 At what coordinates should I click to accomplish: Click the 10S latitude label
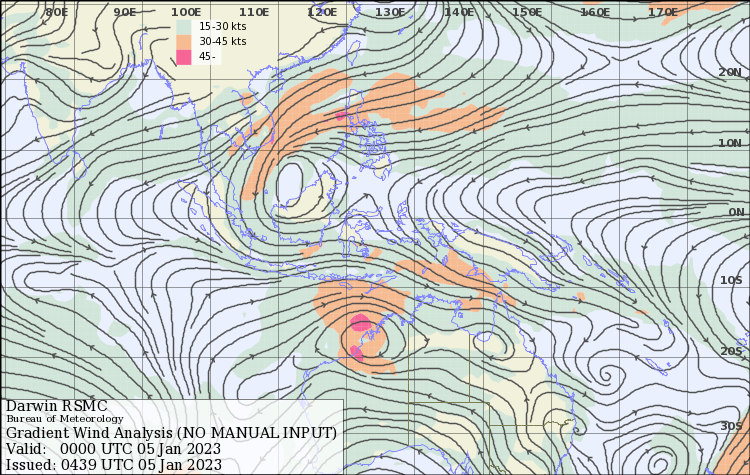[731, 281]
